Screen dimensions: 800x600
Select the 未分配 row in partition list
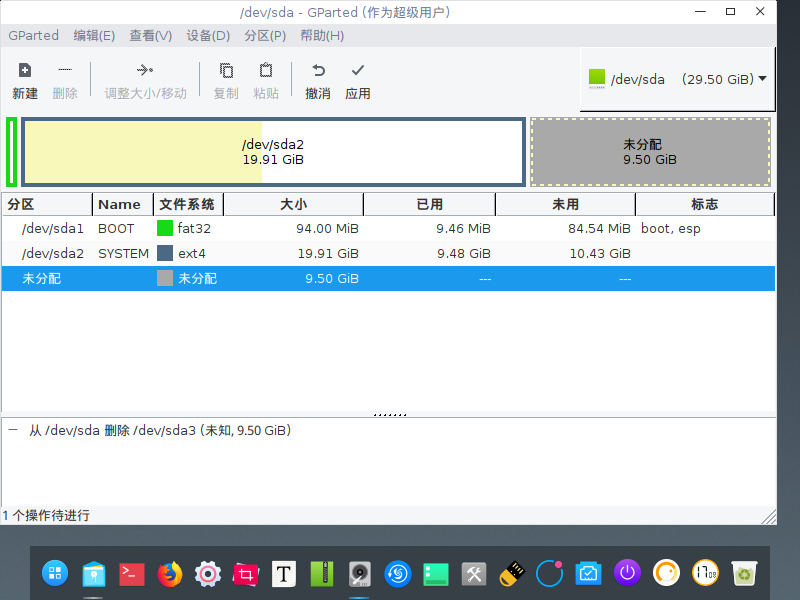[x=388, y=279]
